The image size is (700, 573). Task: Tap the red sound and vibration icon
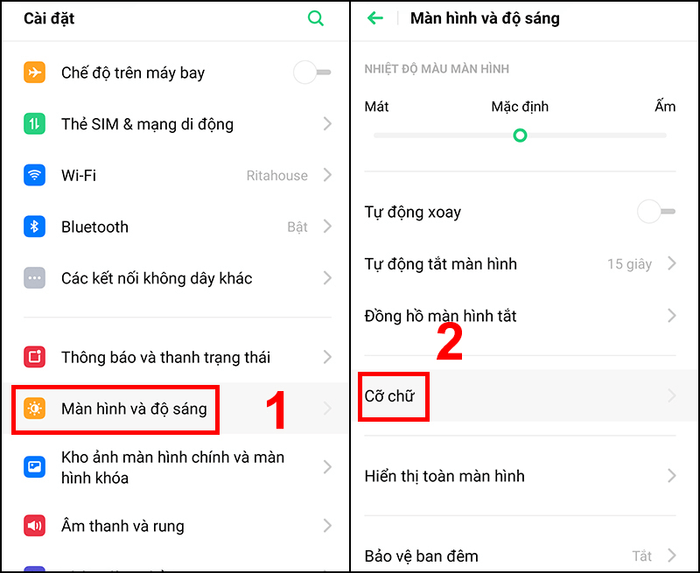(x=34, y=526)
